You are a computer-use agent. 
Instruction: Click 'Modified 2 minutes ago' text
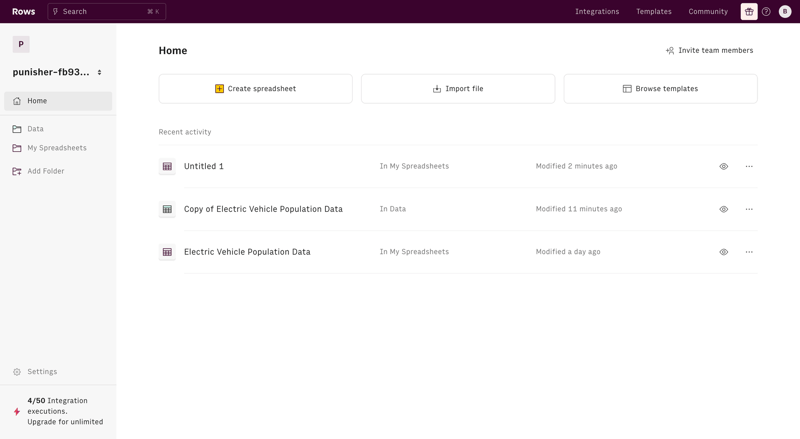(577, 166)
